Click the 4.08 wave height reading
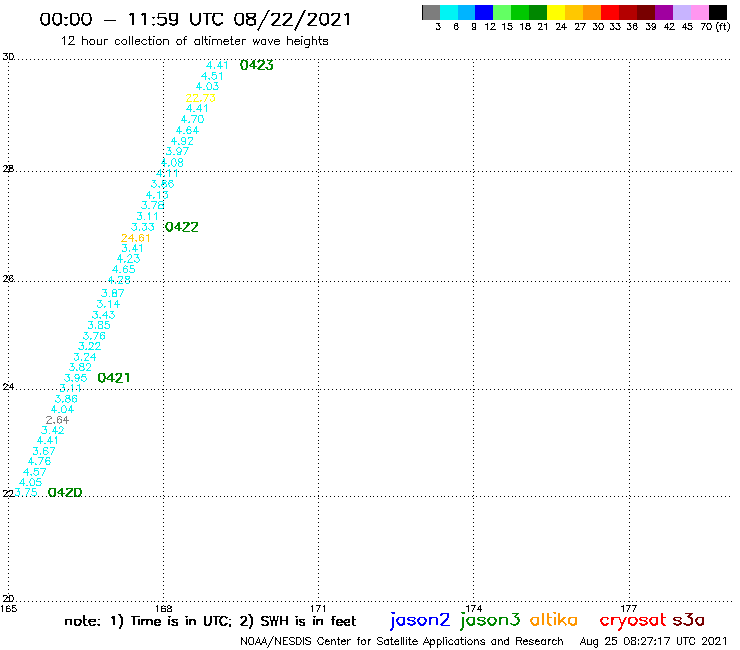 click(172, 162)
